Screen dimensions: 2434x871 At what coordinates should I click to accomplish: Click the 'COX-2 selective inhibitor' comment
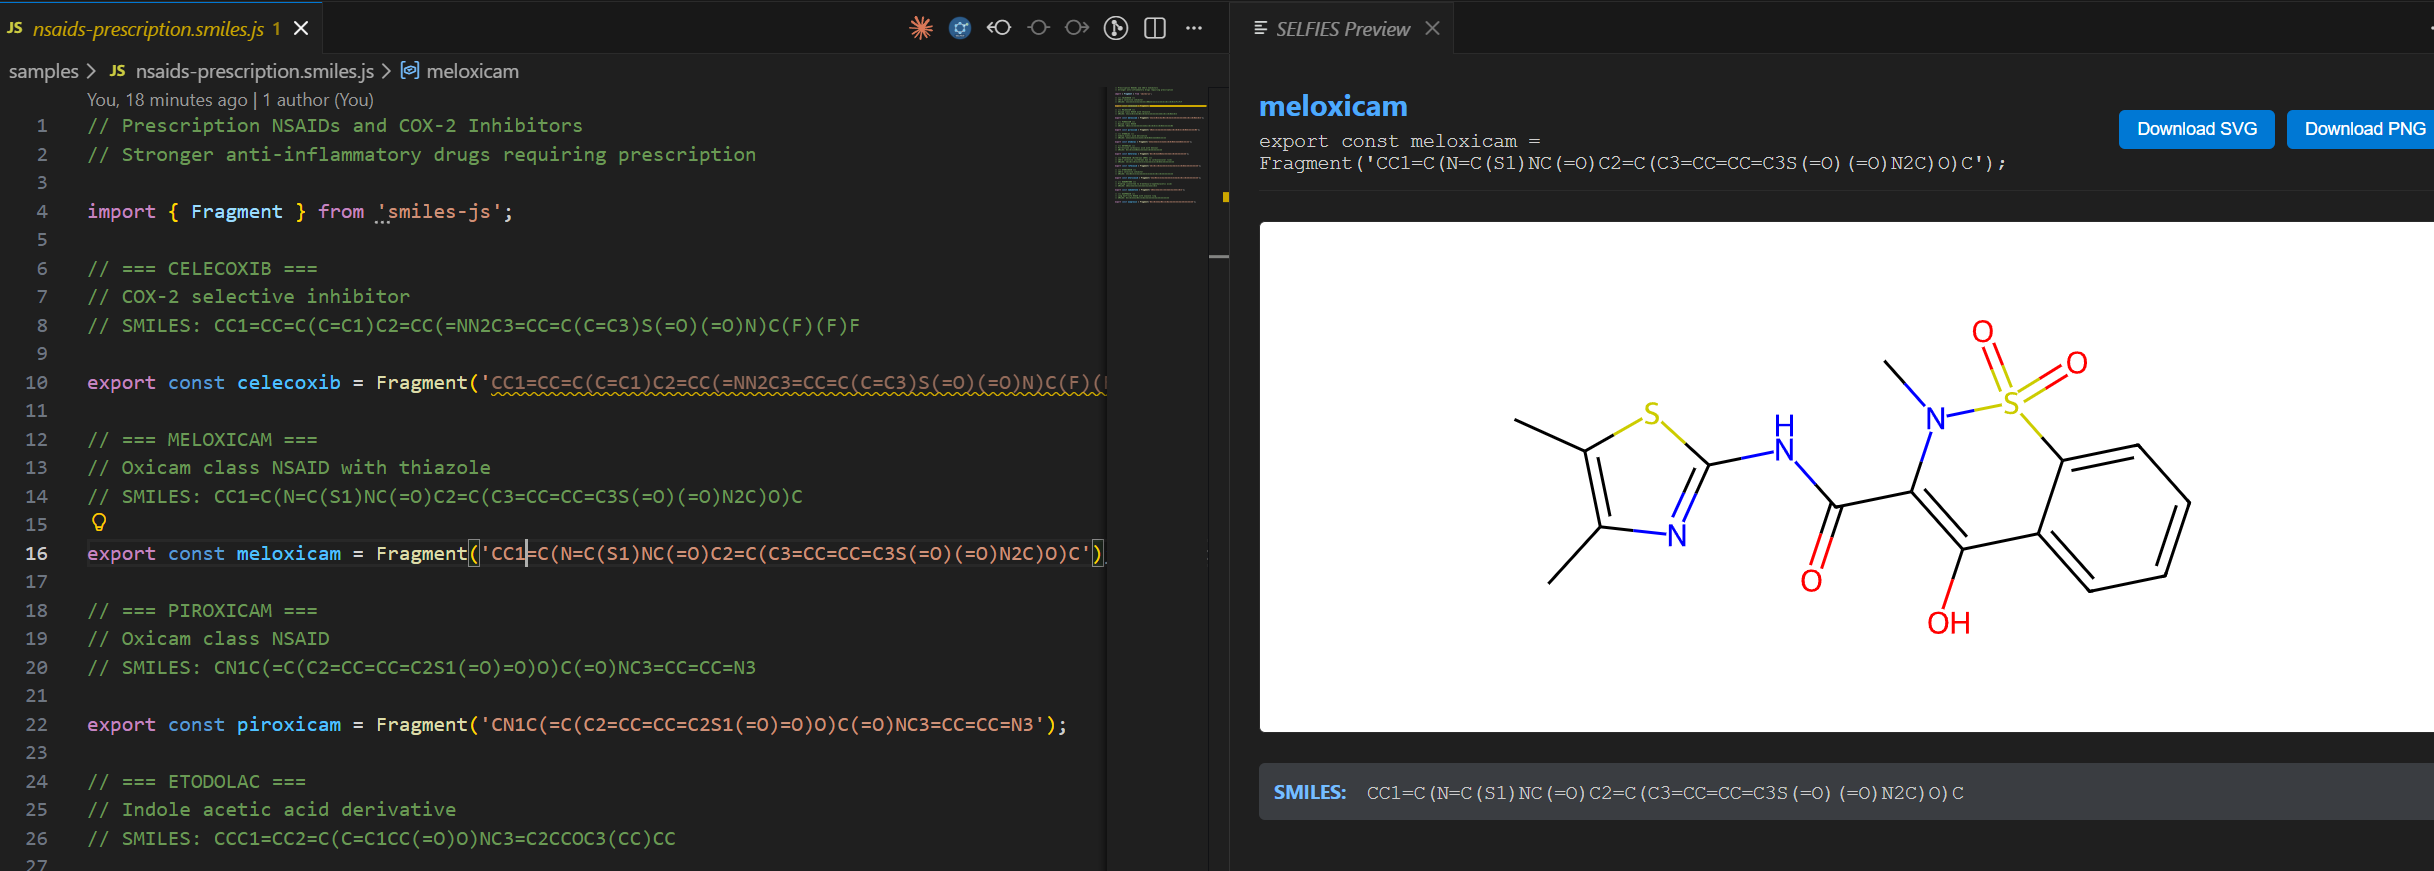tap(248, 296)
